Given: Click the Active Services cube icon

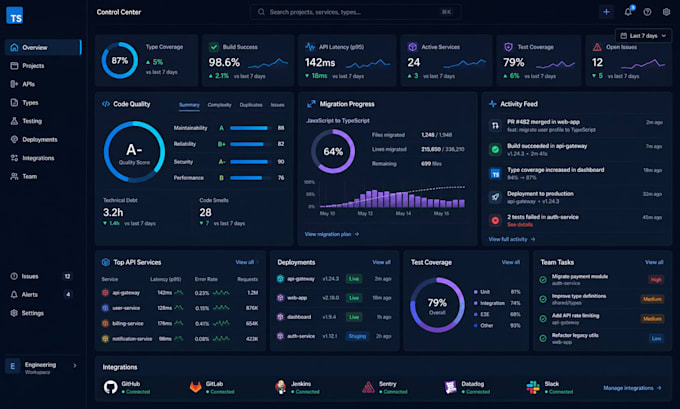Looking at the screenshot, I should 412,47.
